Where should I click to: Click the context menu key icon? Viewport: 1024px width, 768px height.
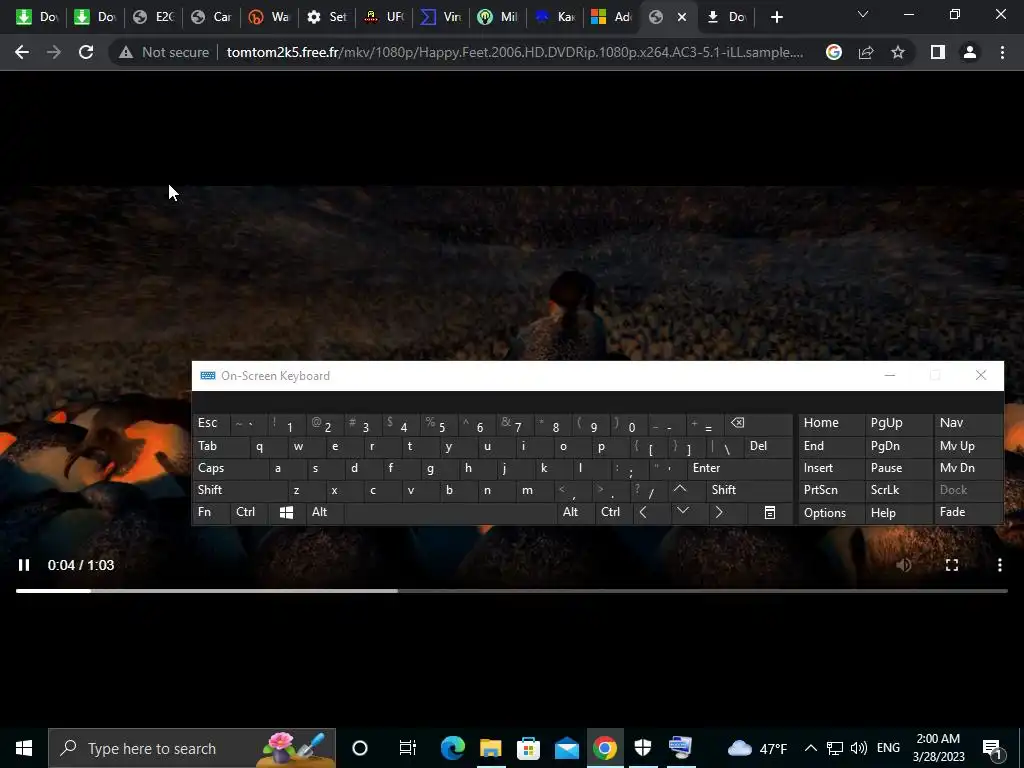(x=771, y=513)
